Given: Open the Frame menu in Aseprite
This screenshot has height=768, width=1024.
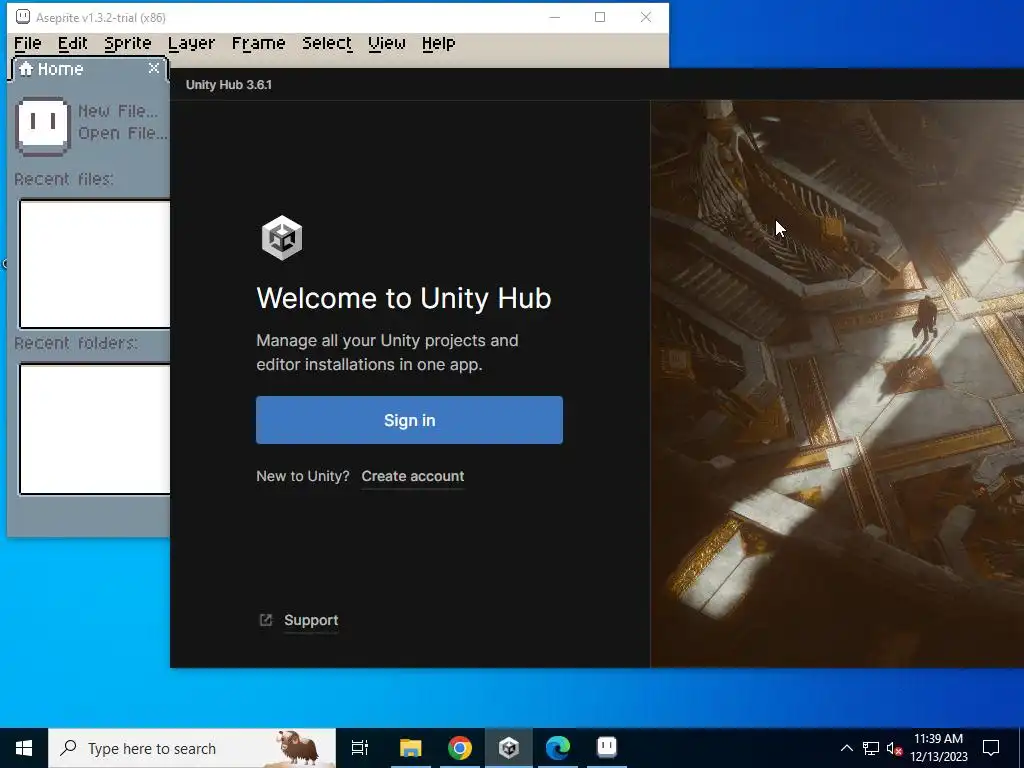Looking at the screenshot, I should 259,43.
